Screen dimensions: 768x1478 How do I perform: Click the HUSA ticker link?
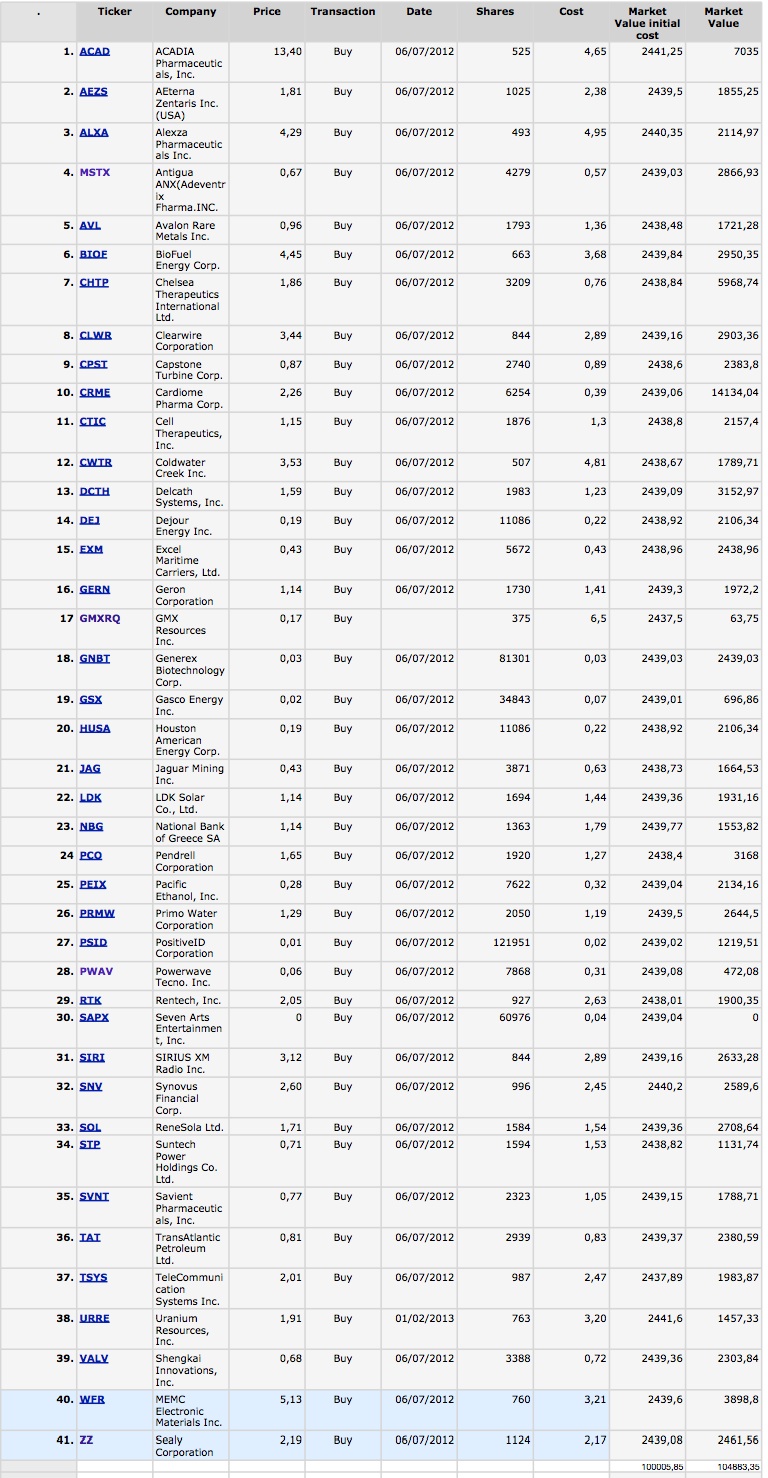pos(95,728)
